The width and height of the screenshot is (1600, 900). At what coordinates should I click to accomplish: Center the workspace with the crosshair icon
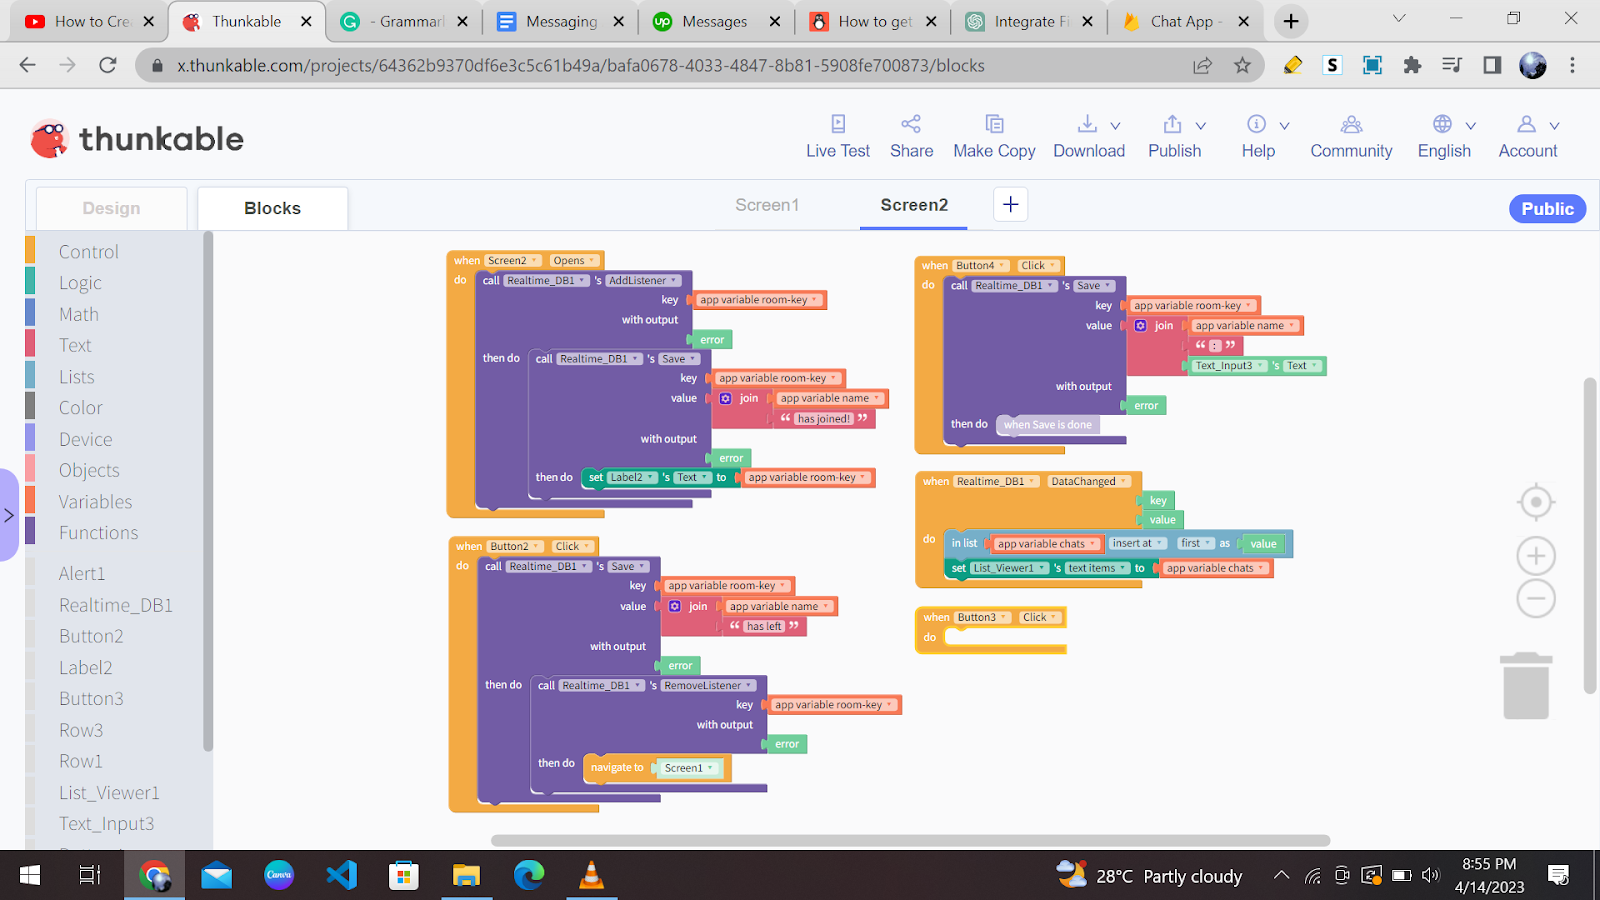pyautogui.click(x=1536, y=502)
